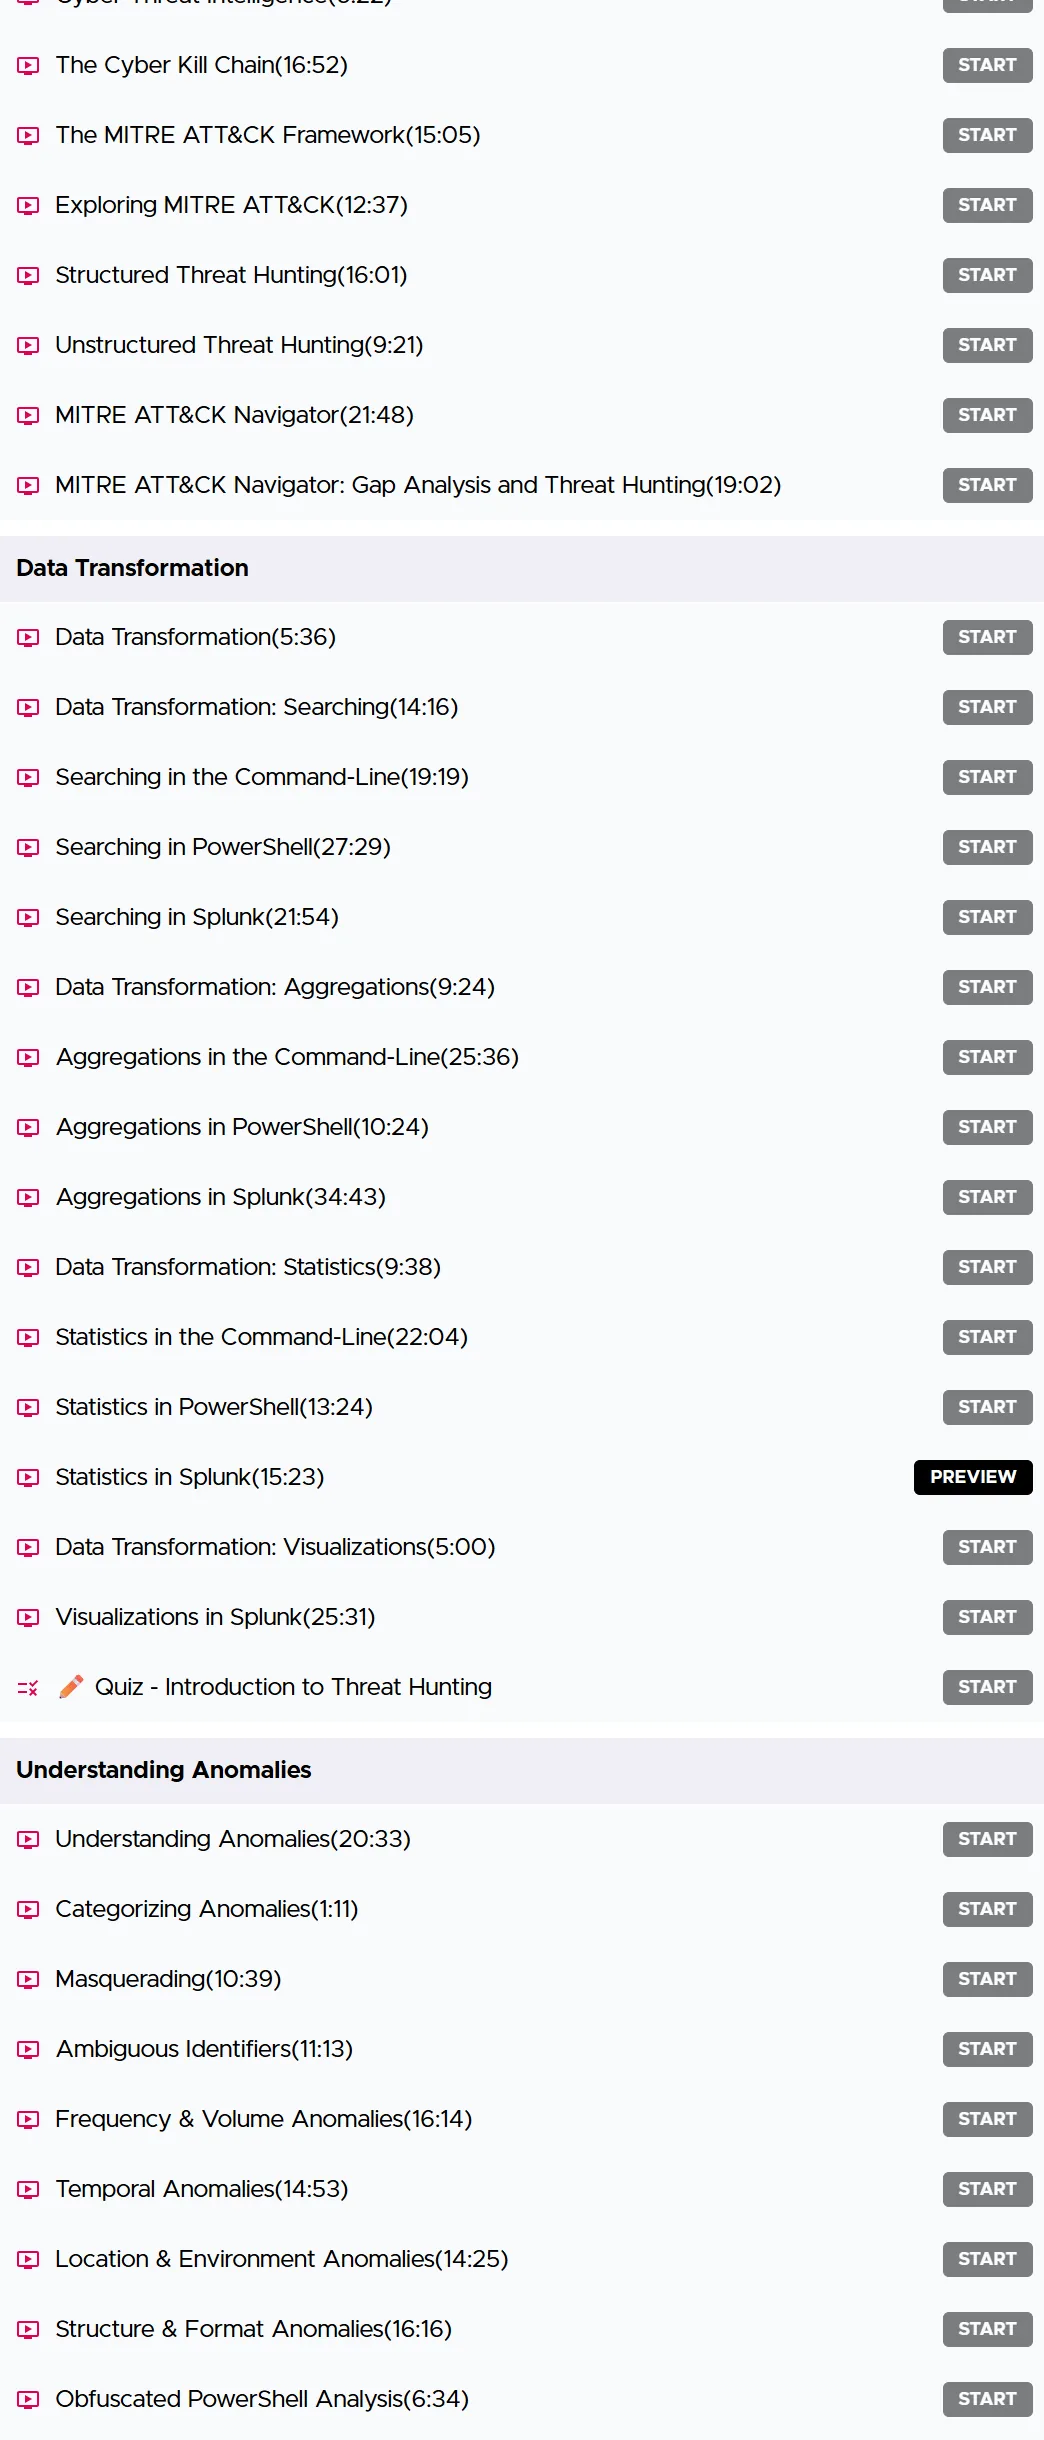Click video icon next to Statistics in Splunk
The width and height of the screenshot is (1044, 2440).
tap(28, 1478)
